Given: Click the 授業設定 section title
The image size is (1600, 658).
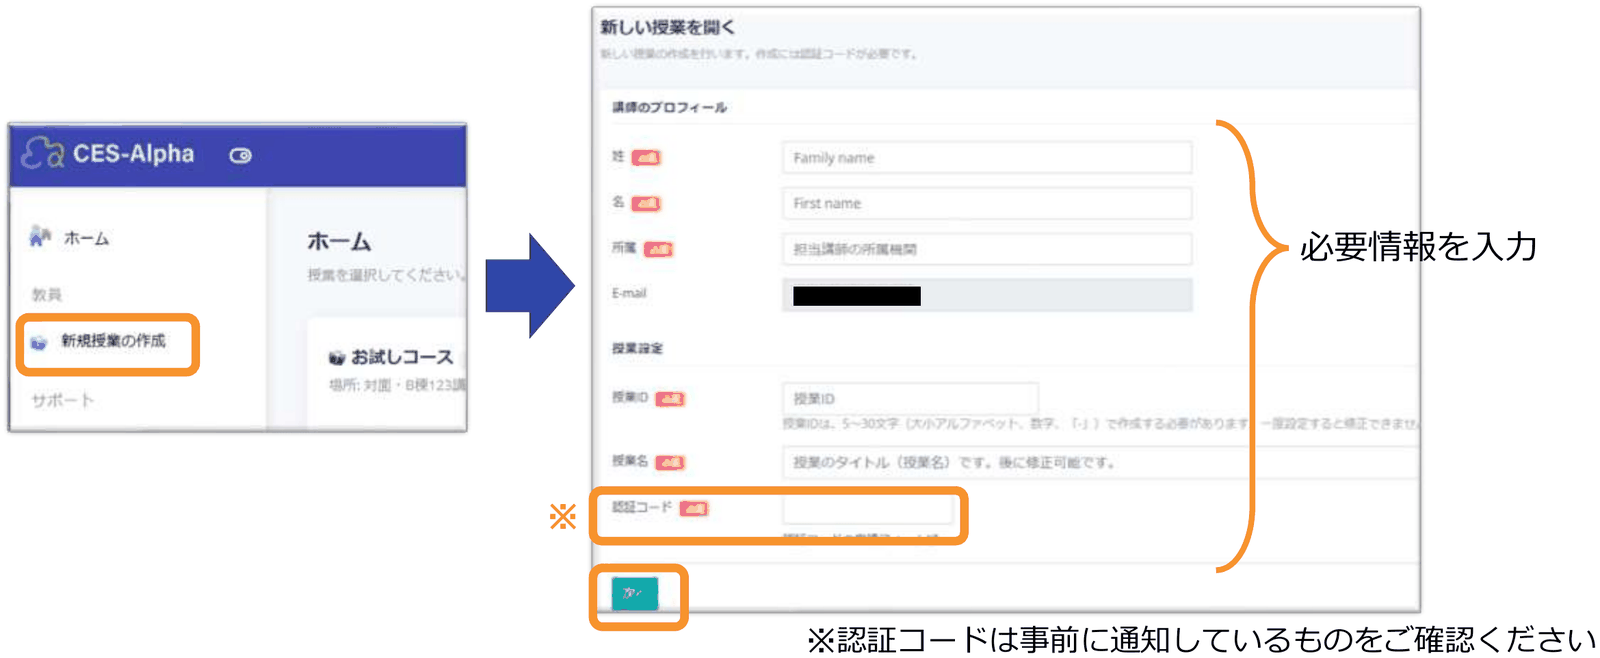Looking at the screenshot, I should [637, 348].
